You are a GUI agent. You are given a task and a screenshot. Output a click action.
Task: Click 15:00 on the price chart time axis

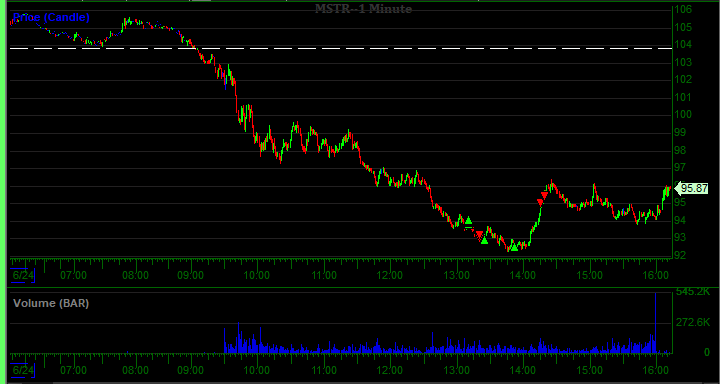[590, 276]
